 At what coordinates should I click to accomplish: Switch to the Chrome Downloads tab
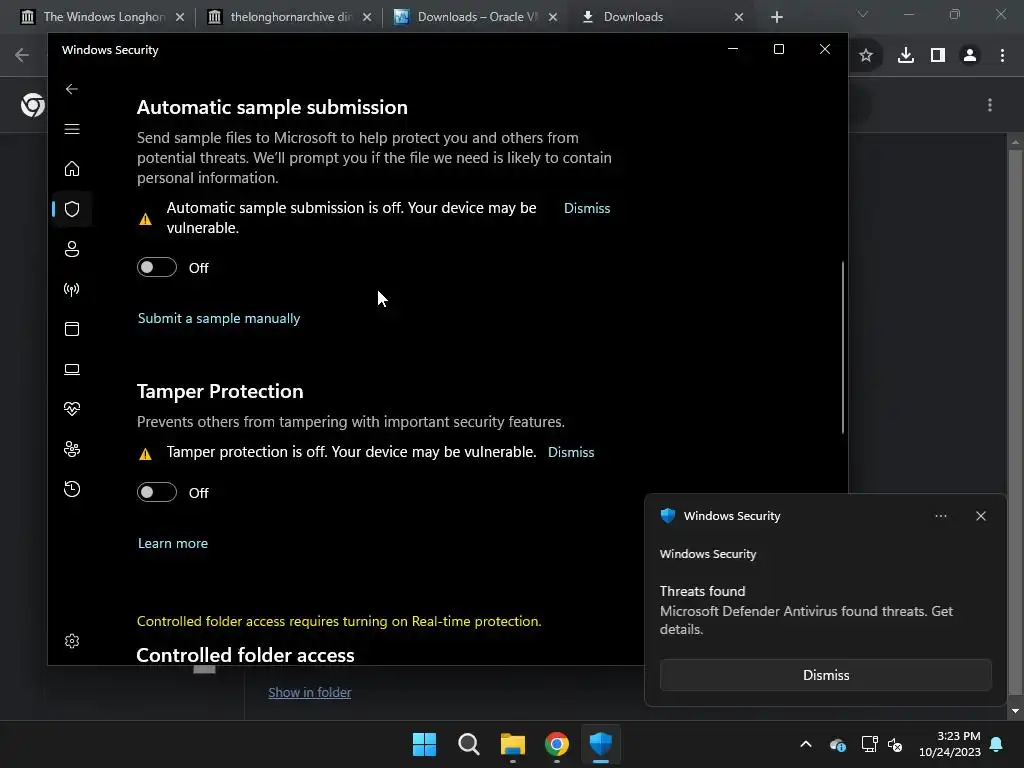point(664,17)
